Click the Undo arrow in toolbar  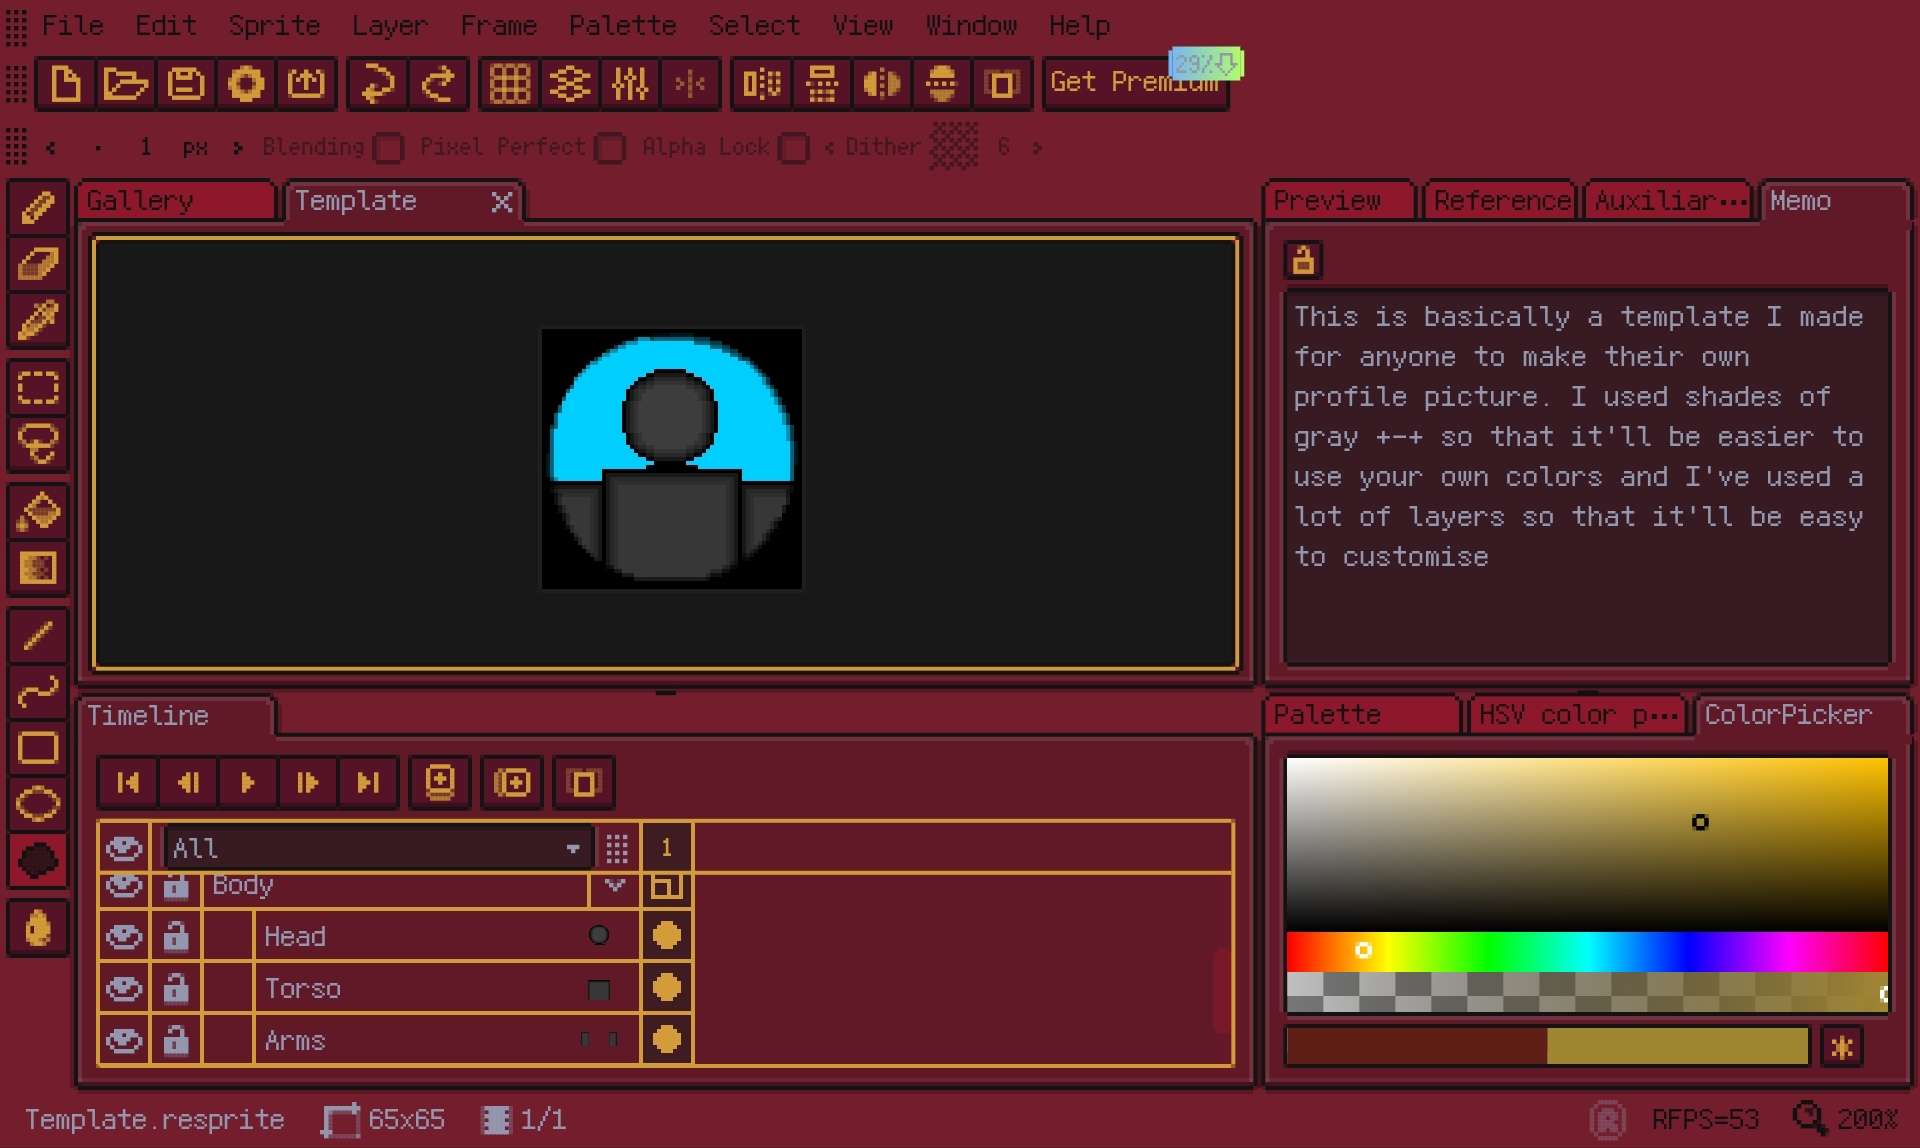377,84
